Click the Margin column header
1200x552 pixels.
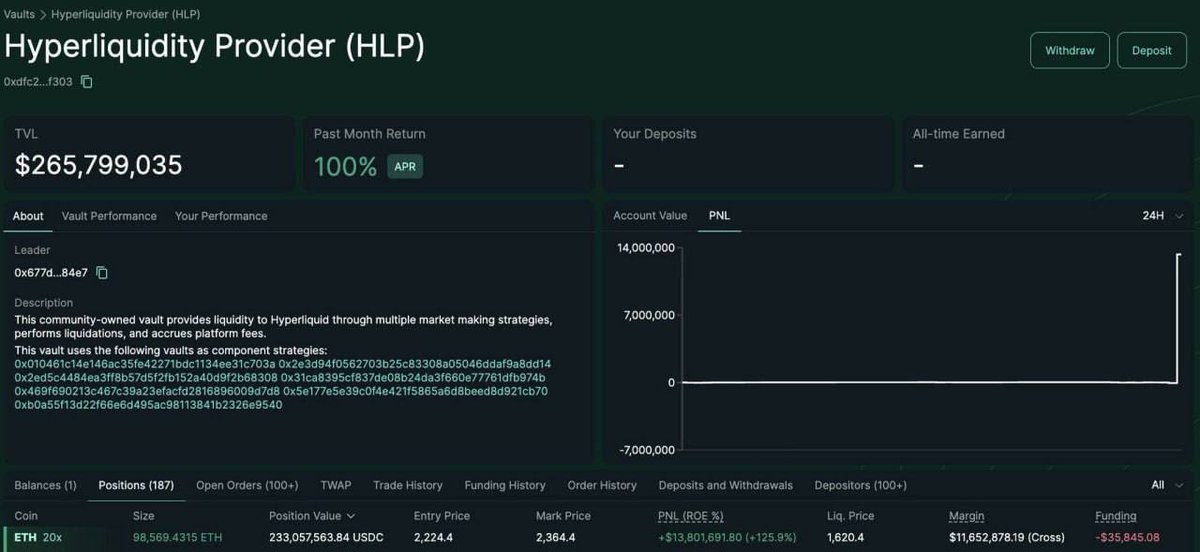click(x=966, y=516)
